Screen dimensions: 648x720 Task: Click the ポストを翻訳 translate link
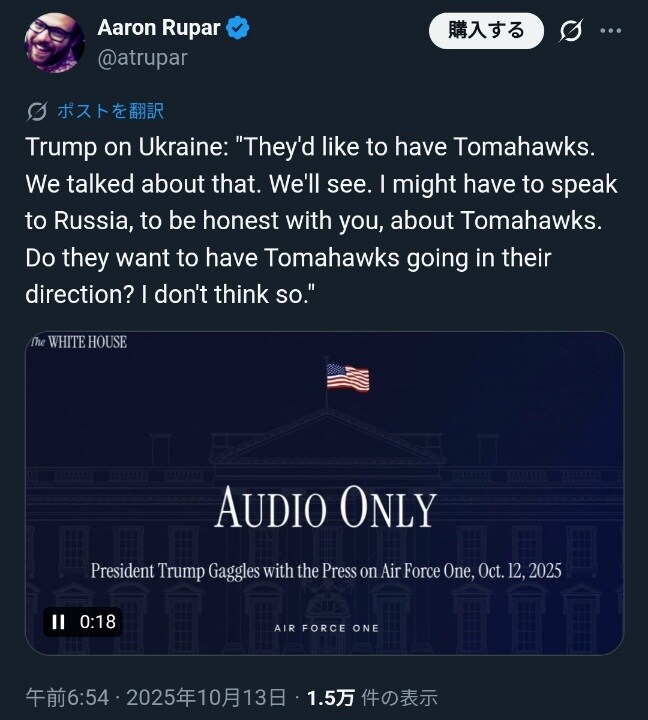110,110
